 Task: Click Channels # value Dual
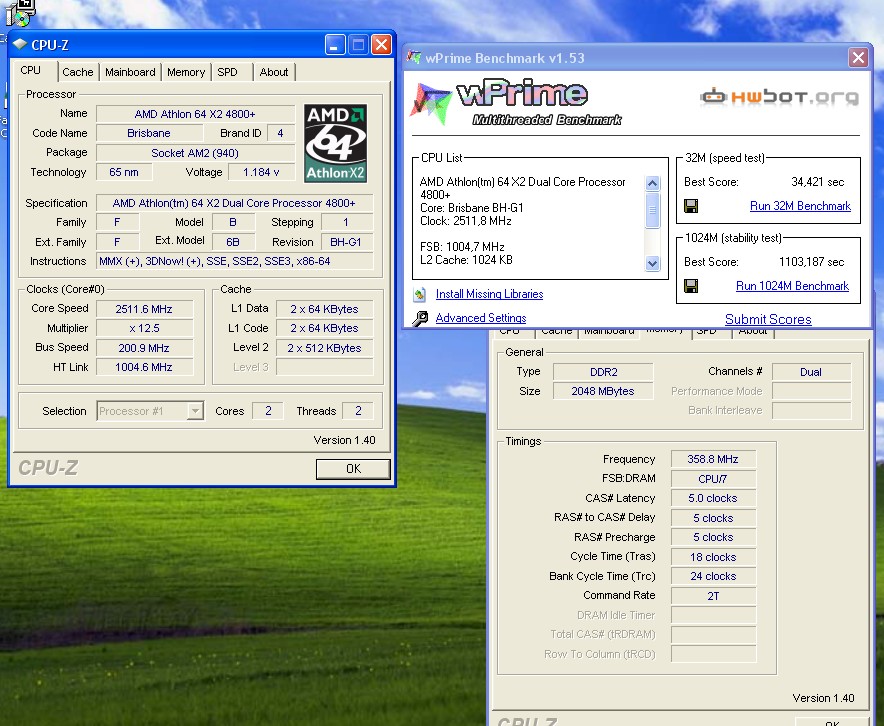tap(811, 372)
